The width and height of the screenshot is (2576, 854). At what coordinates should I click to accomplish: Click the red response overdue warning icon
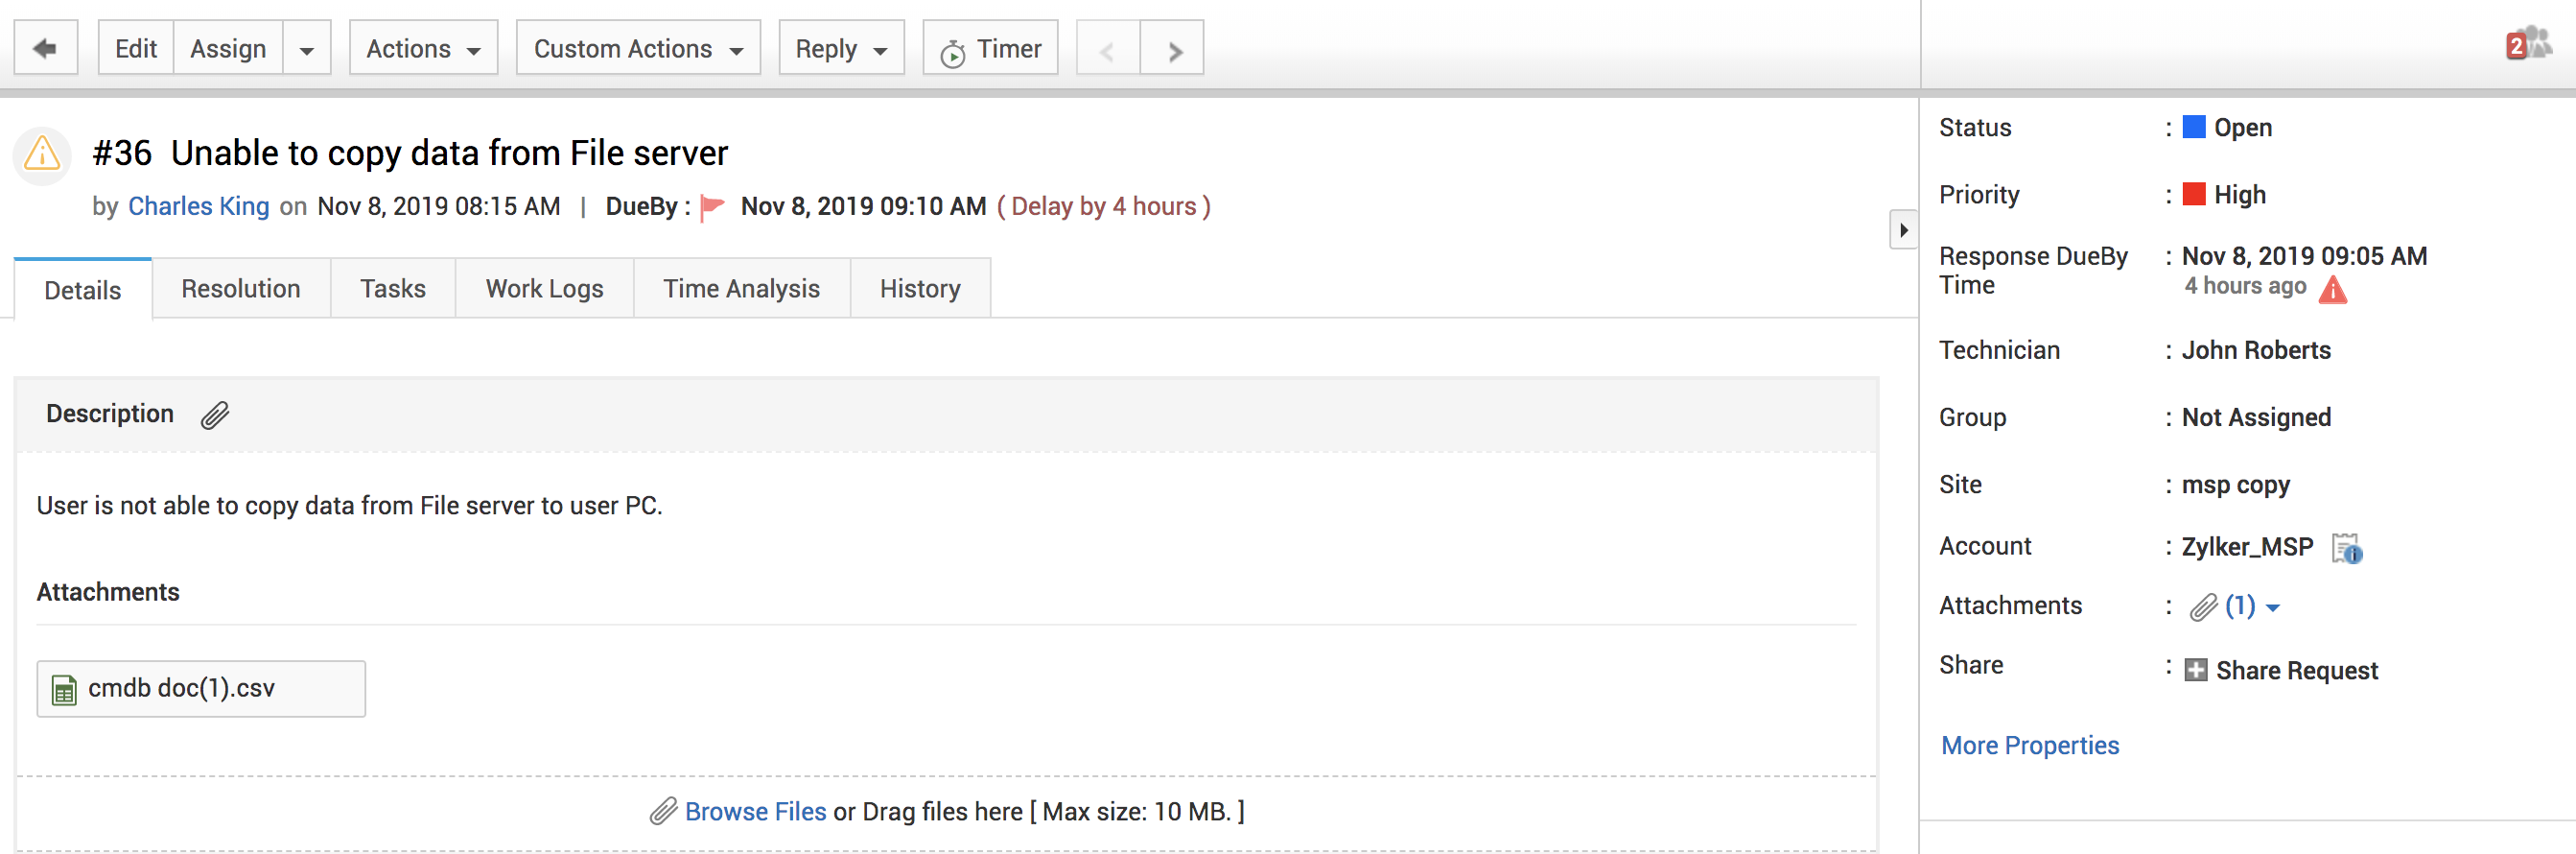point(2332,290)
